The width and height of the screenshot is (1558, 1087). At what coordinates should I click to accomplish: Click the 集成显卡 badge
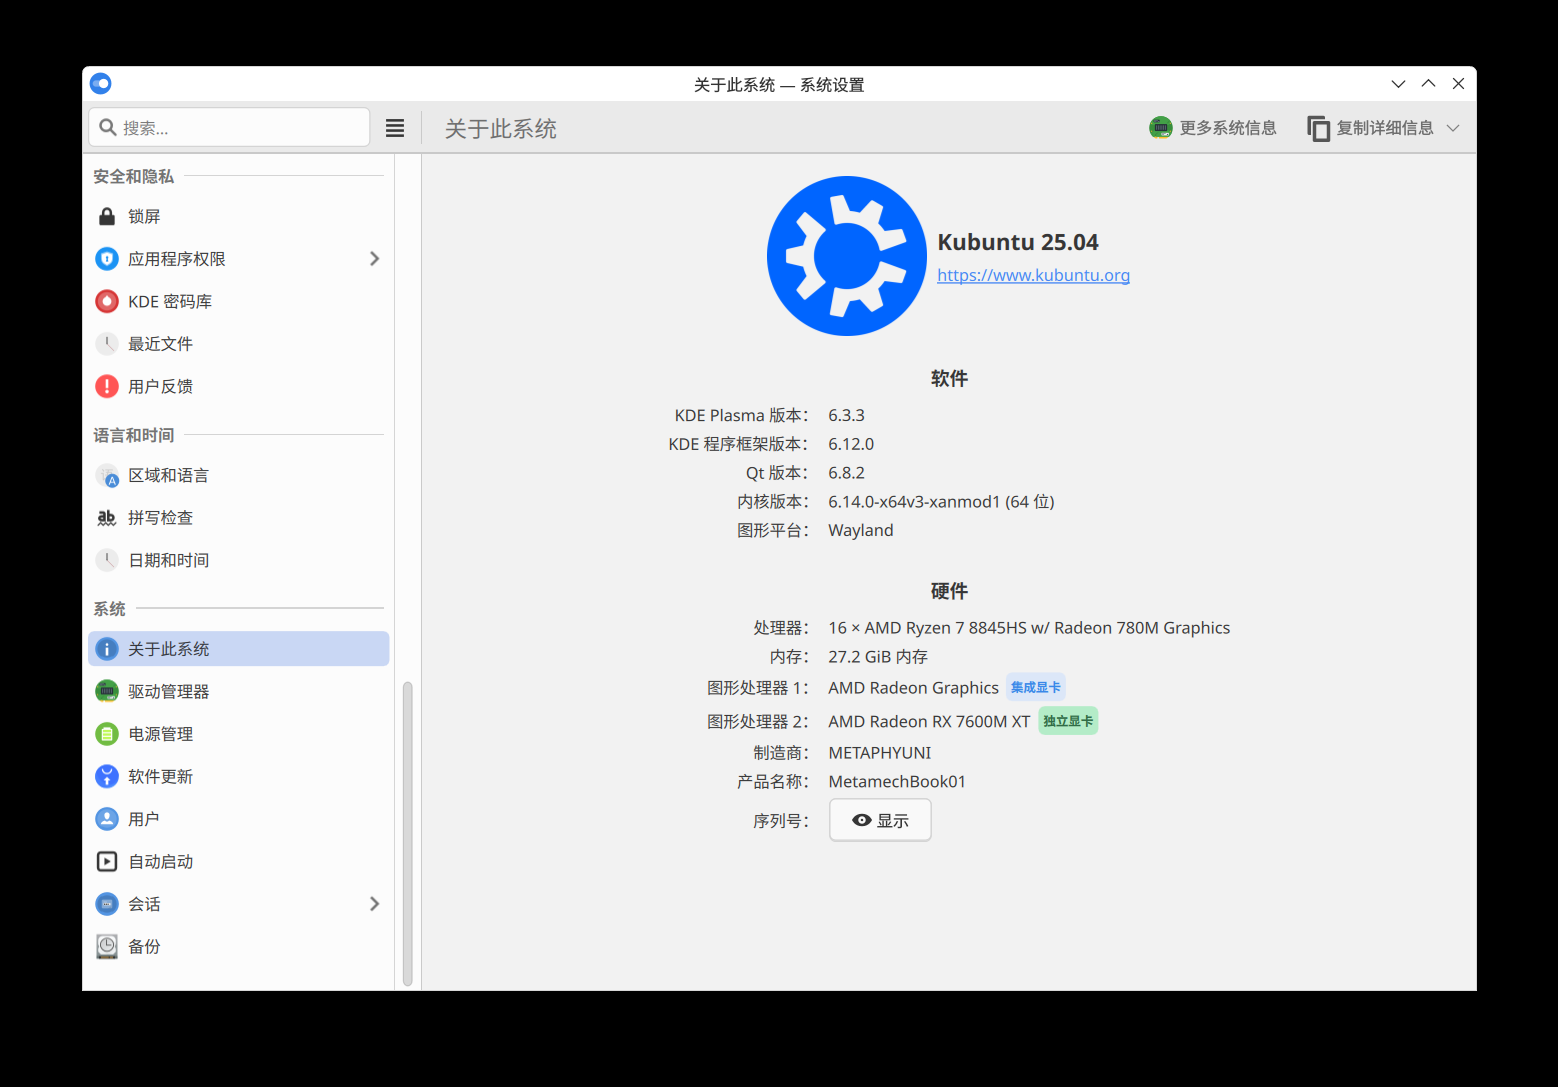tap(1036, 688)
